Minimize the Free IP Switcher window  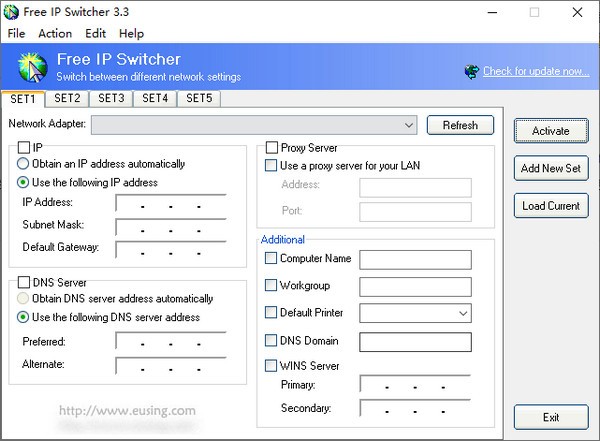click(x=492, y=13)
